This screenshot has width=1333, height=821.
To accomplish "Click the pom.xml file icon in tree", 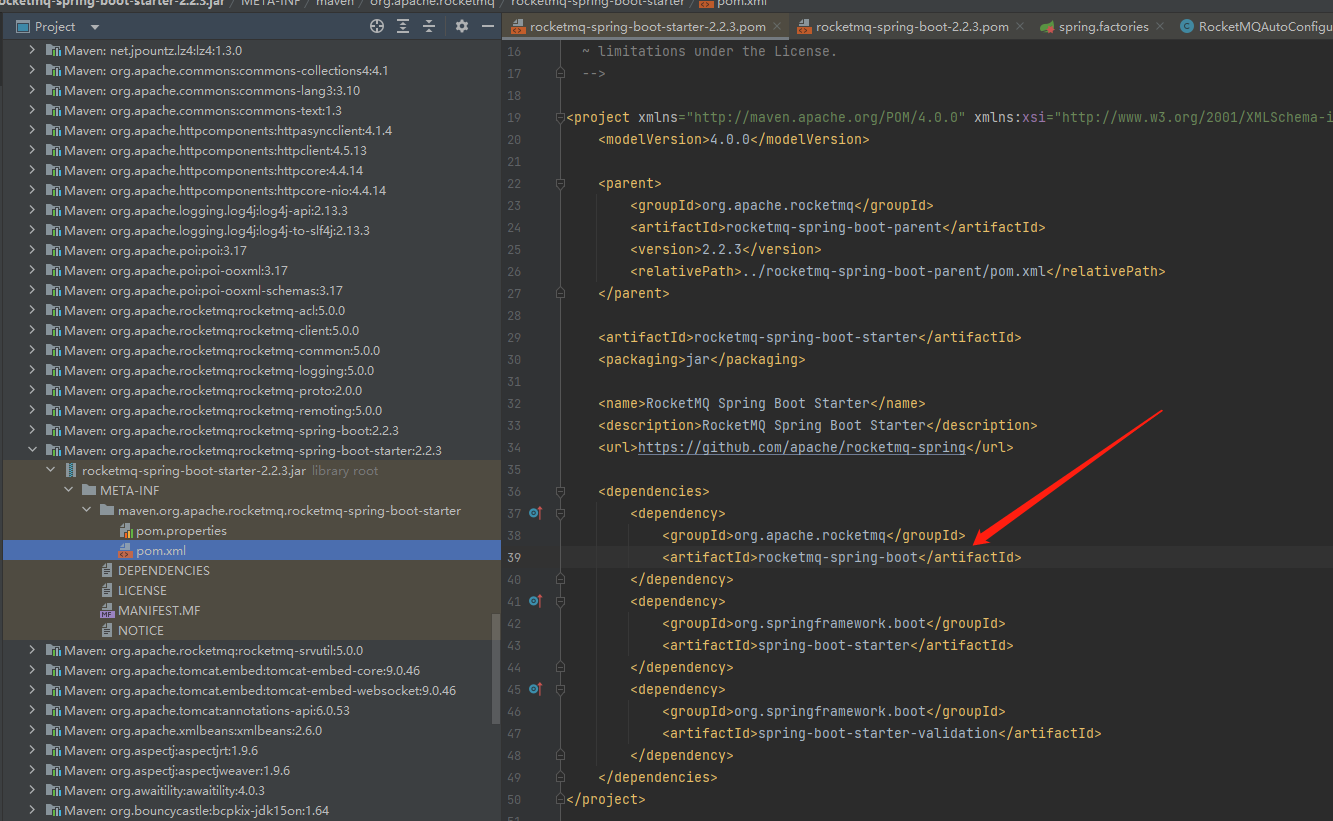I will pos(126,550).
